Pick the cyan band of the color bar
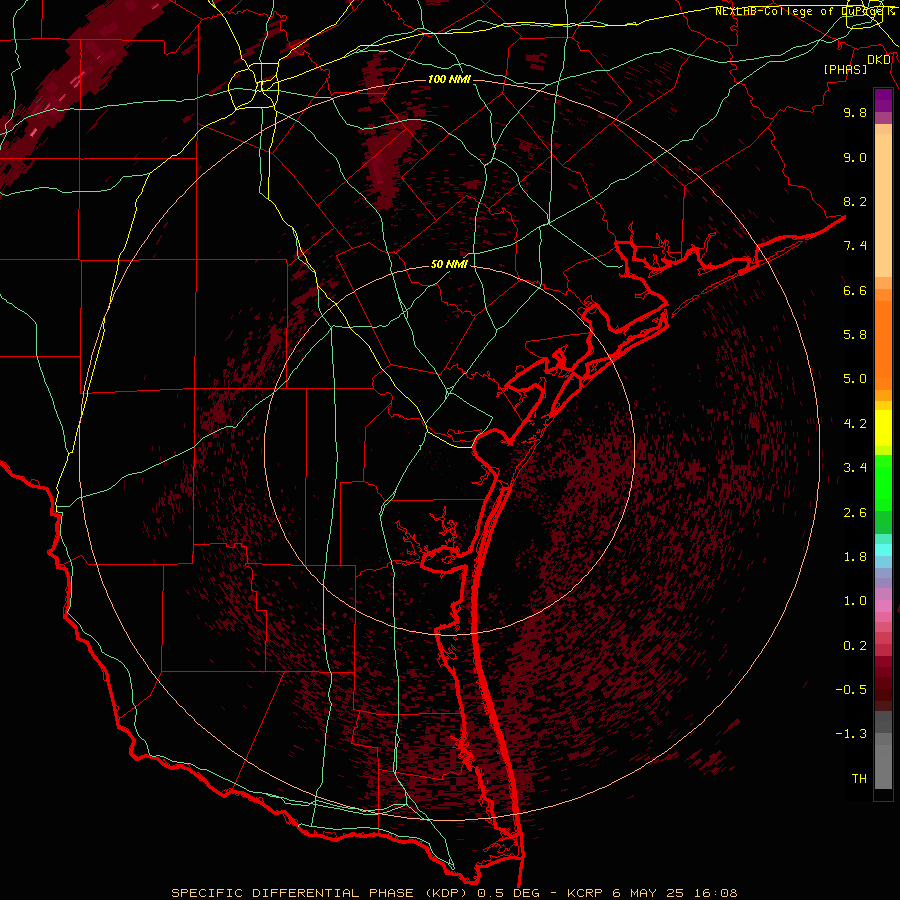This screenshot has height=900, width=900. coord(883,550)
